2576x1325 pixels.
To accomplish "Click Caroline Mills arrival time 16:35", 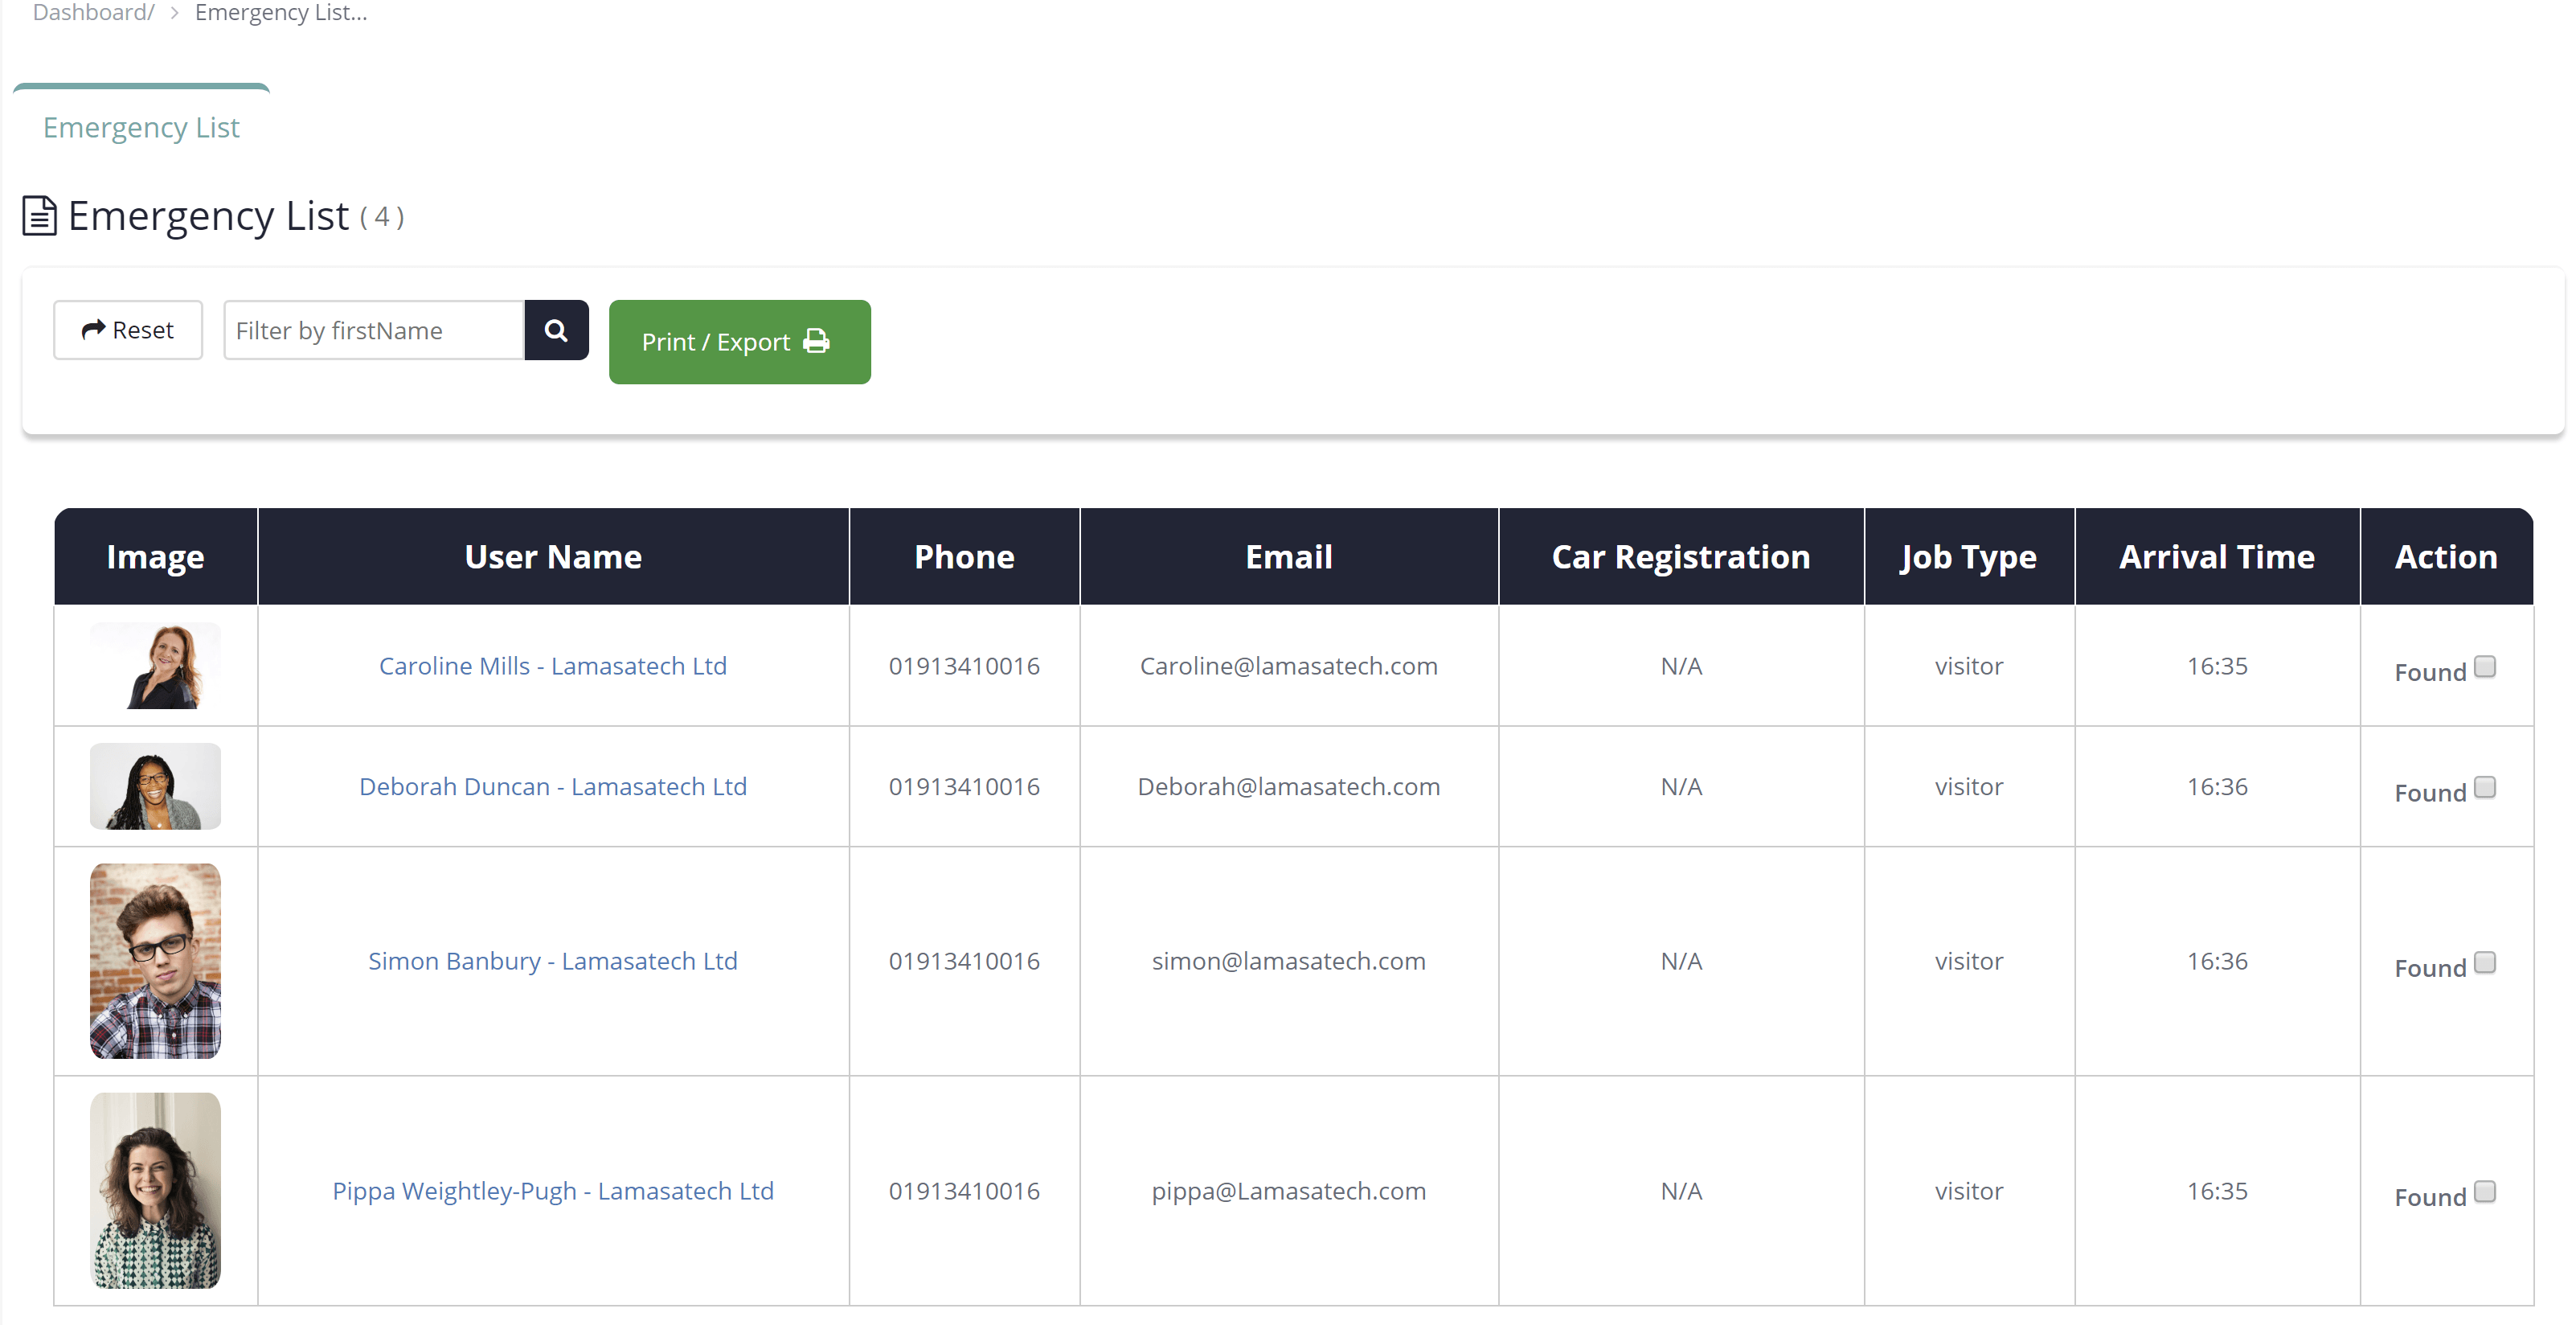I will 2217,666.
